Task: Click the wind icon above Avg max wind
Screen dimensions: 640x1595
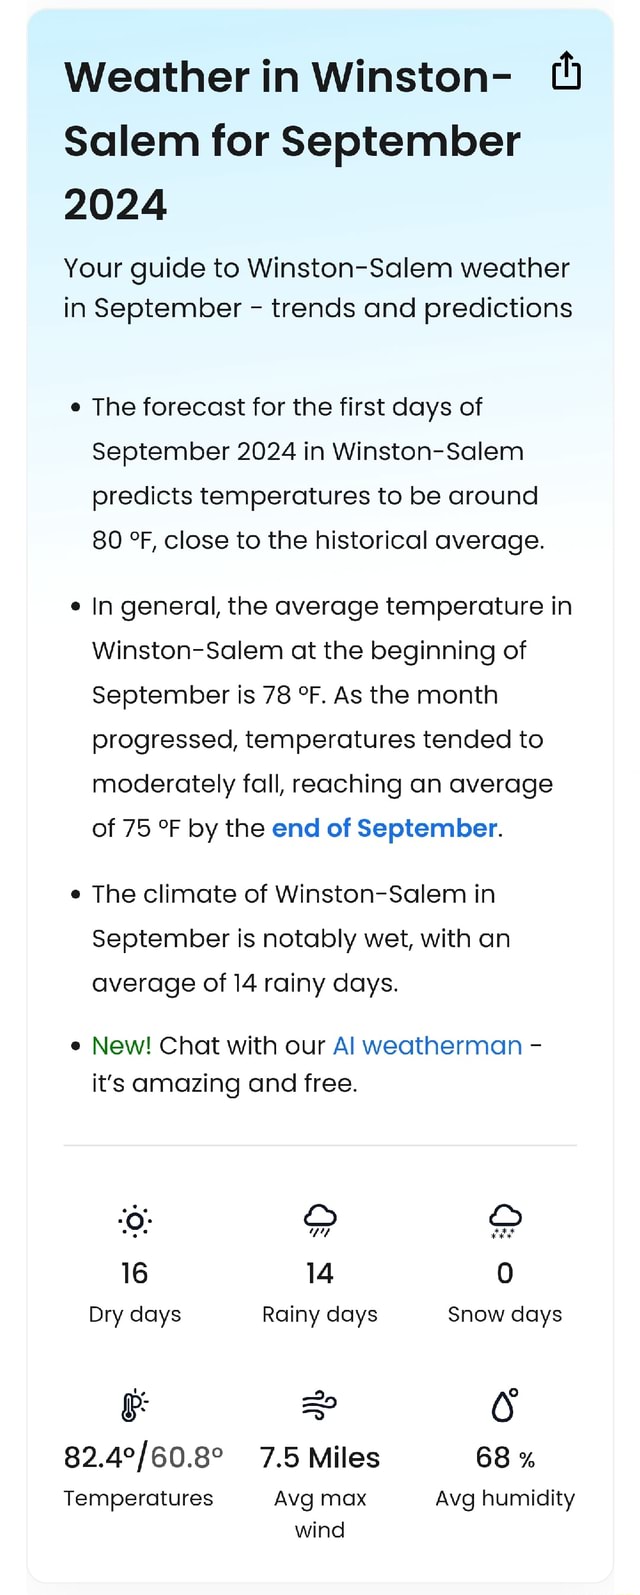Action: 320,1405
